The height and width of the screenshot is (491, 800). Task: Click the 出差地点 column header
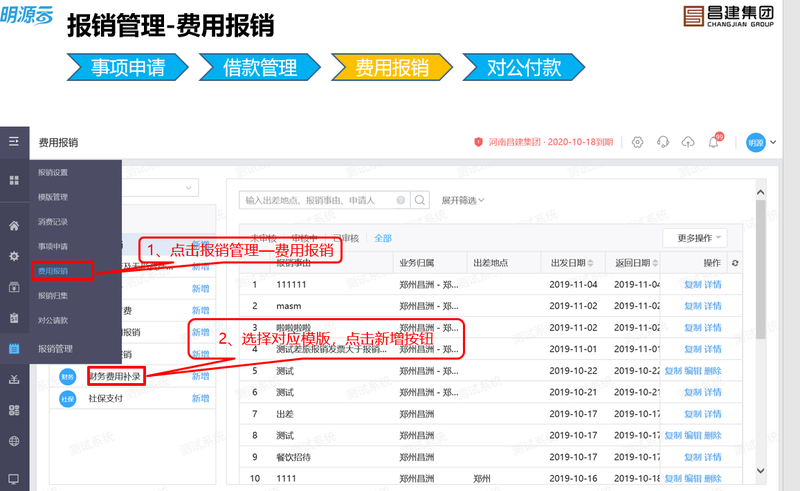point(490,263)
